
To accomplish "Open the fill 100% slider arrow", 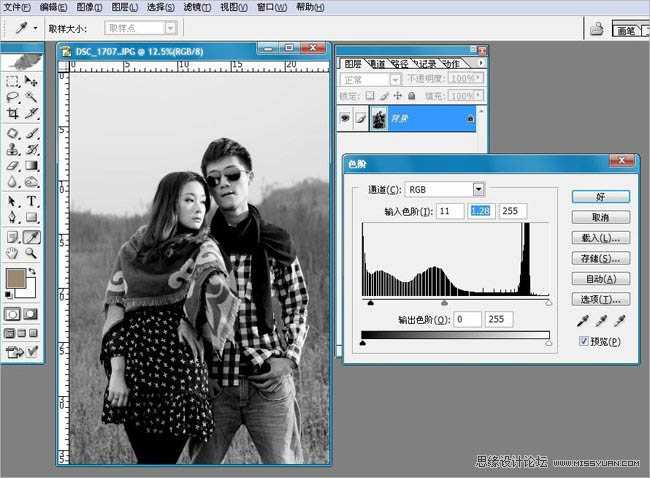I will 478,96.
